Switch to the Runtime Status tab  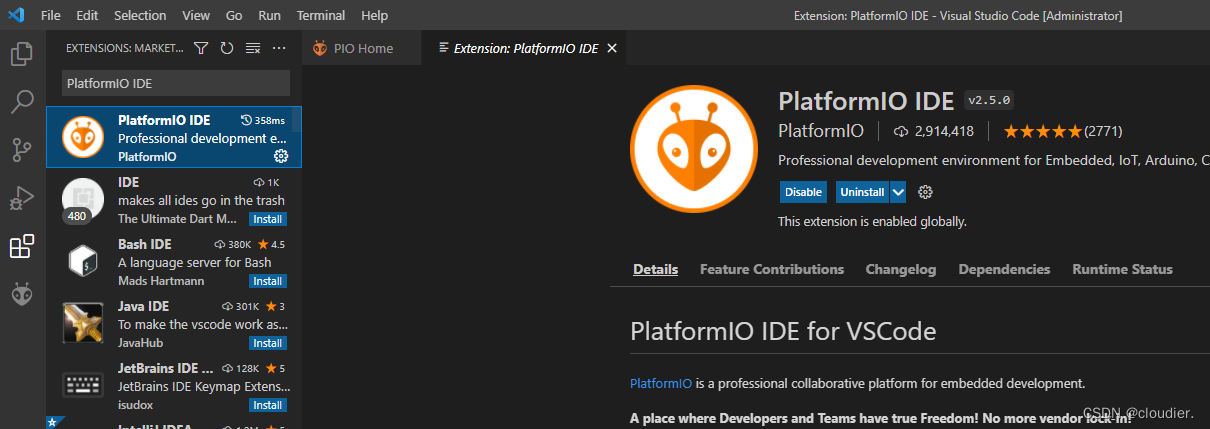[1122, 269]
